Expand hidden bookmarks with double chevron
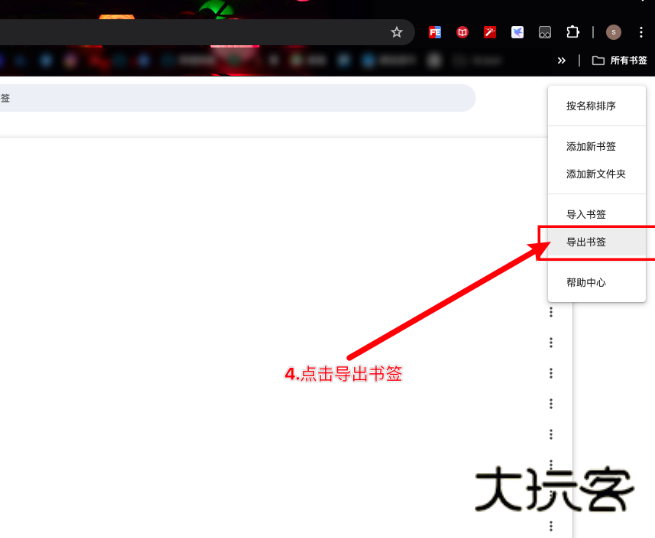The width and height of the screenshot is (655, 538). pyautogui.click(x=562, y=60)
